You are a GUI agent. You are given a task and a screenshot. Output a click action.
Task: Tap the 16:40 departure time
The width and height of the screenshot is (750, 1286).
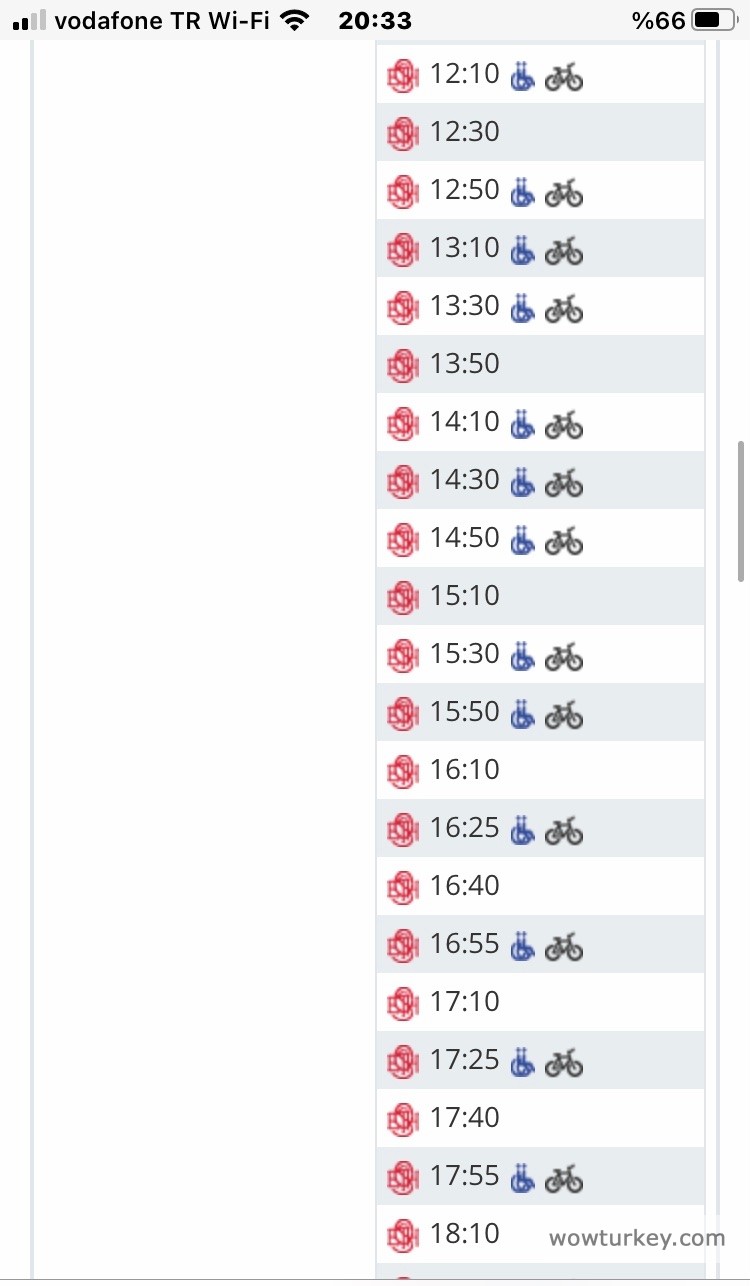coord(465,886)
